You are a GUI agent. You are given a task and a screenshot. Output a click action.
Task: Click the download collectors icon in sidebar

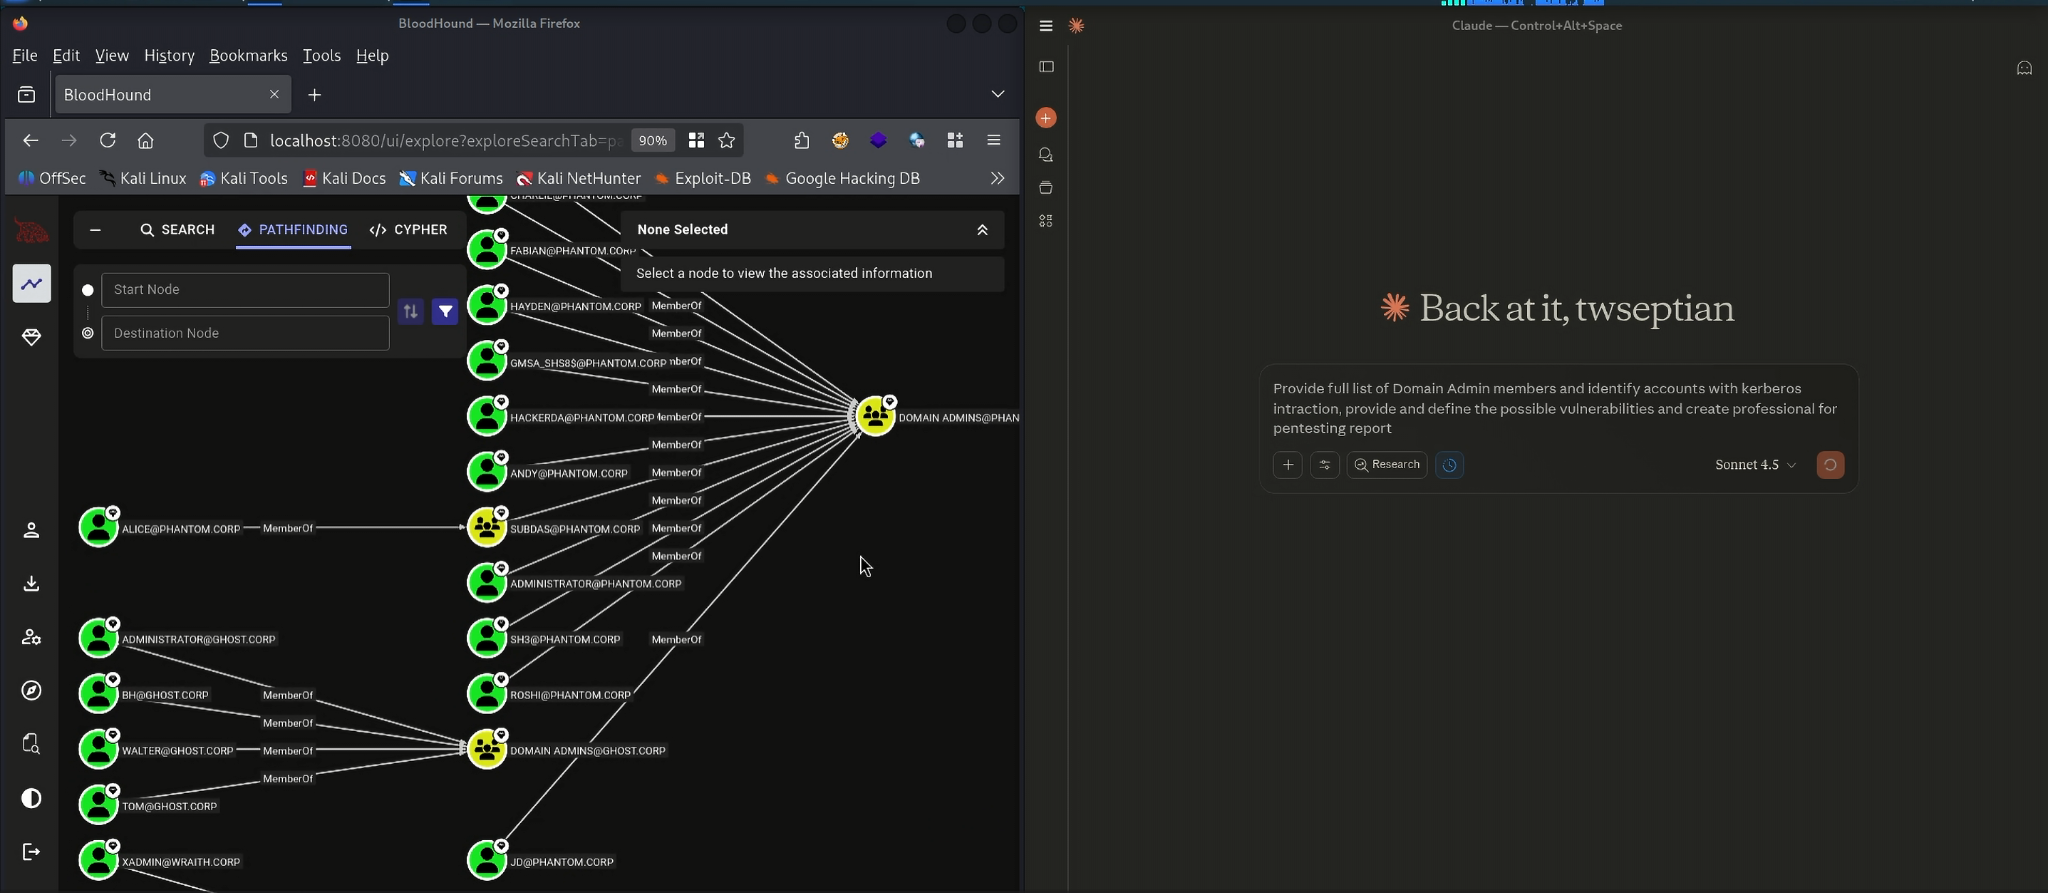coord(32,583)
